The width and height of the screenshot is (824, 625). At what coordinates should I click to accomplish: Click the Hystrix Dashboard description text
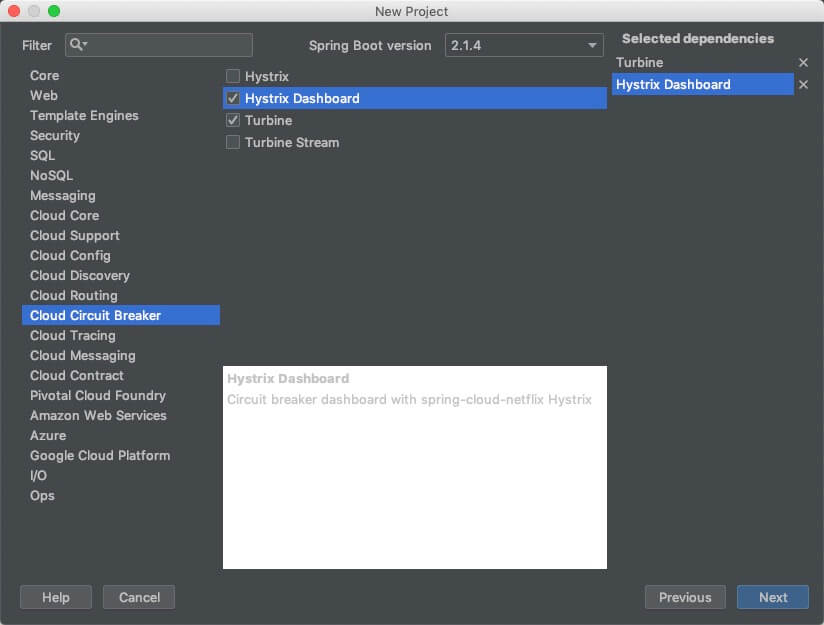pyautogui.click(x=409, y=399)
